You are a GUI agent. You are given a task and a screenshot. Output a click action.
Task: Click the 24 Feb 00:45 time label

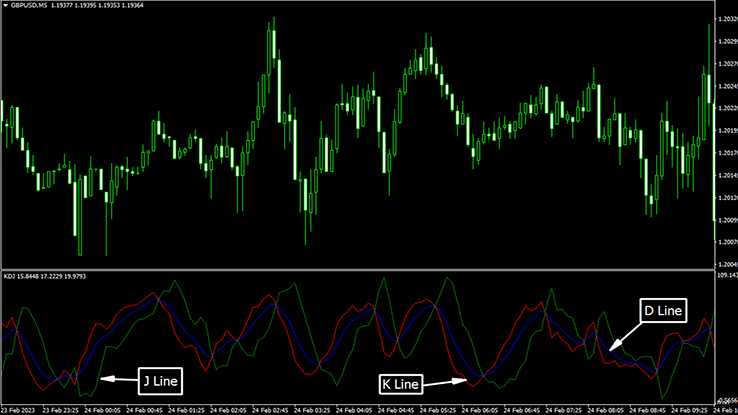pos(144,411)
